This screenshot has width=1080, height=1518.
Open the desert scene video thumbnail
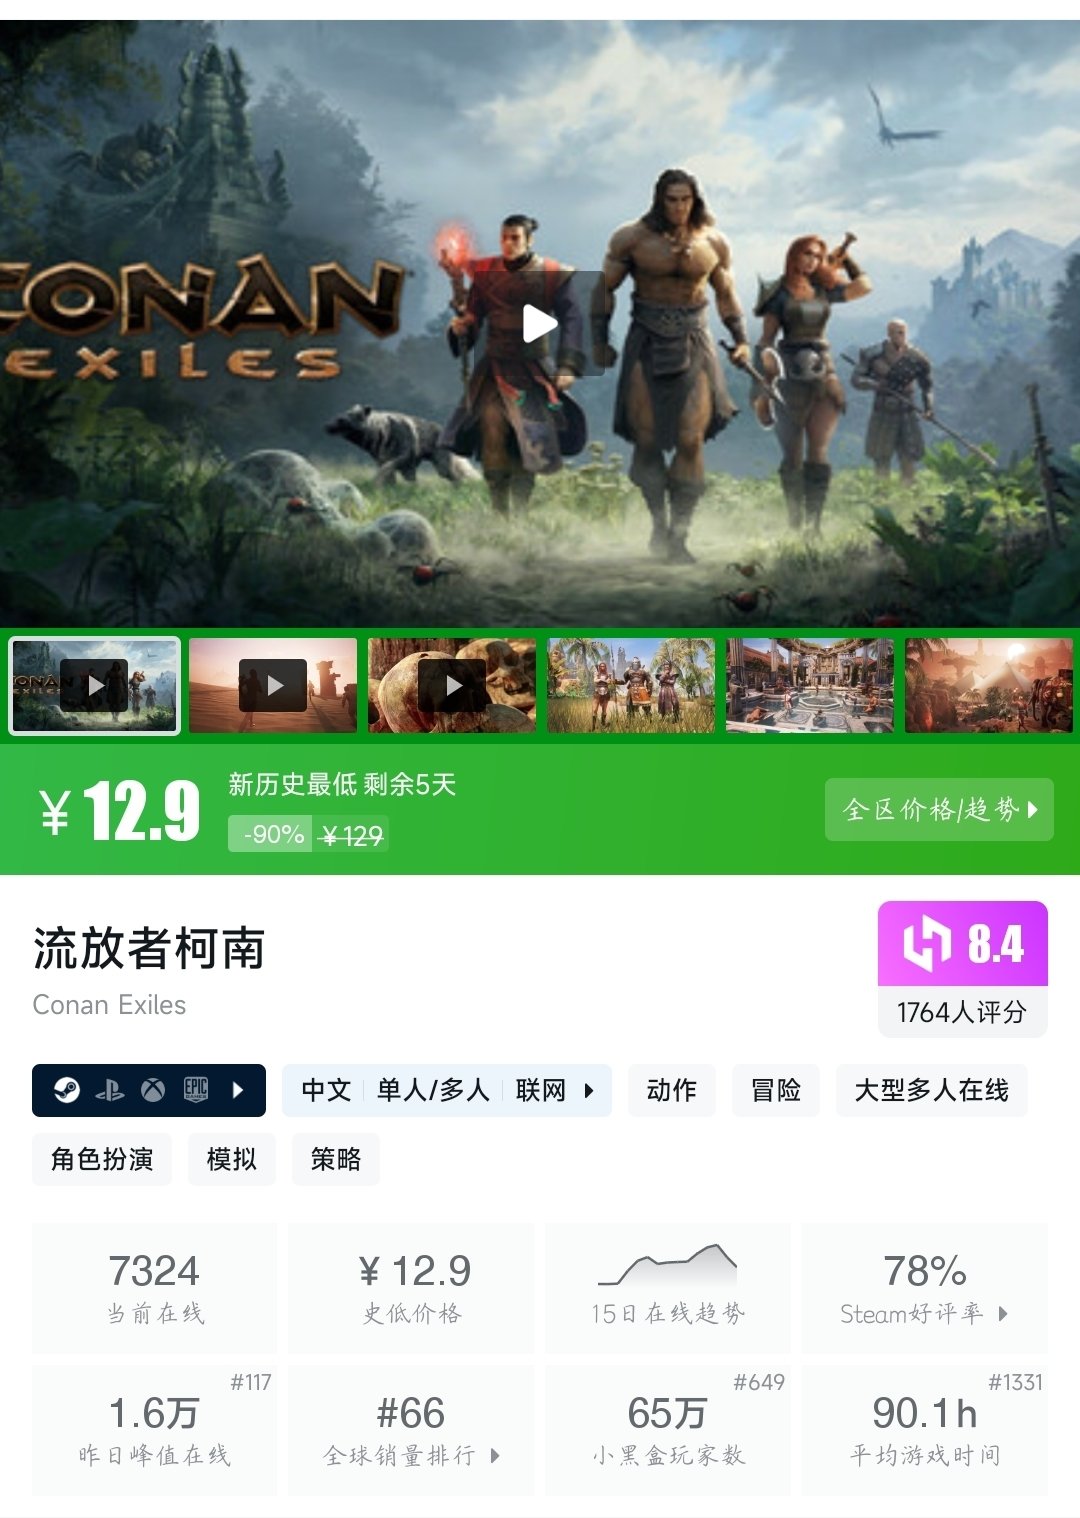(273, 686)
